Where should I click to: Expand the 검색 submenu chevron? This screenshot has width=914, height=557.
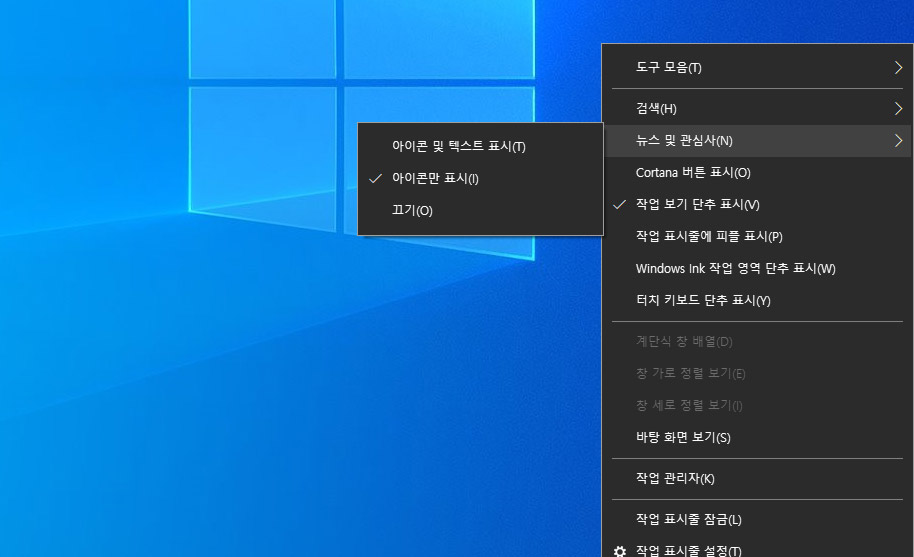(x=898, y=108)
